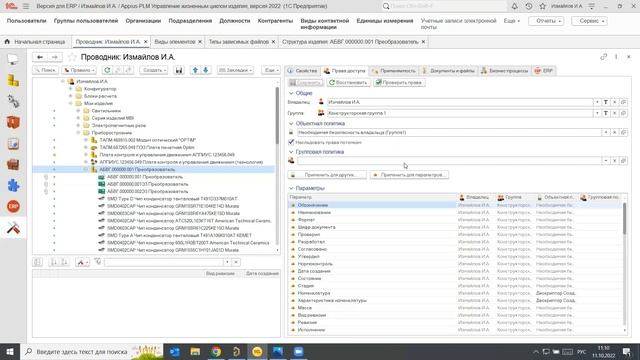
Task: Open the Пользователи menu item
Action: 27,21
